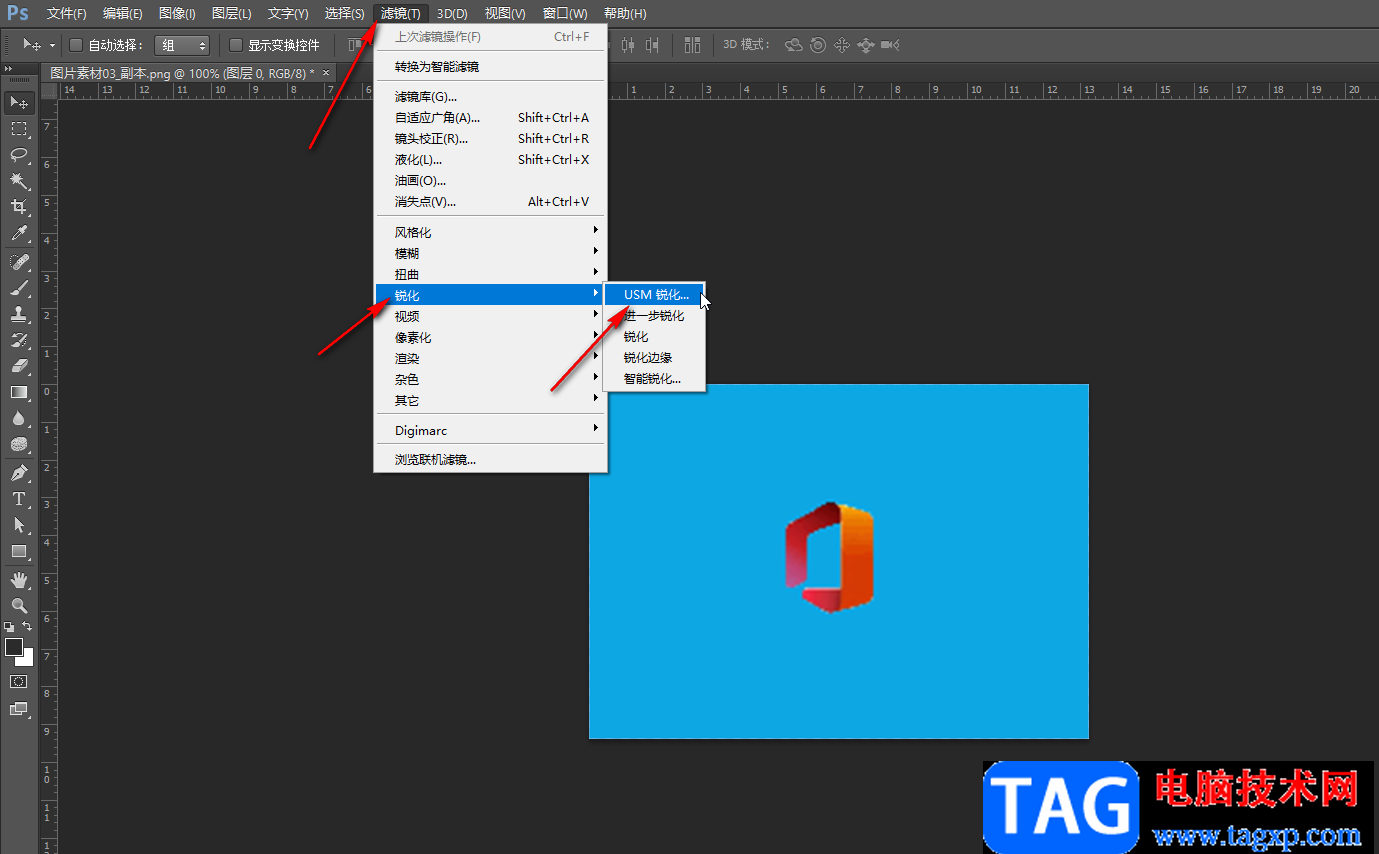The image size is (1379, 854).
Task: Toggle Quick Mask mode
Action: pos(19,681)
